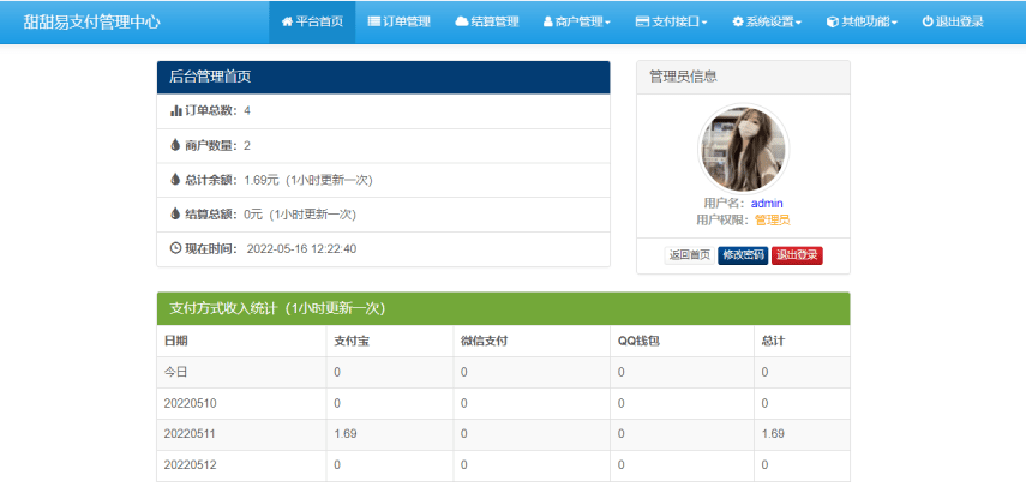The image size is (1026, 482).
Task: Click the blue 修改密码 button
Action: point(744,256)
